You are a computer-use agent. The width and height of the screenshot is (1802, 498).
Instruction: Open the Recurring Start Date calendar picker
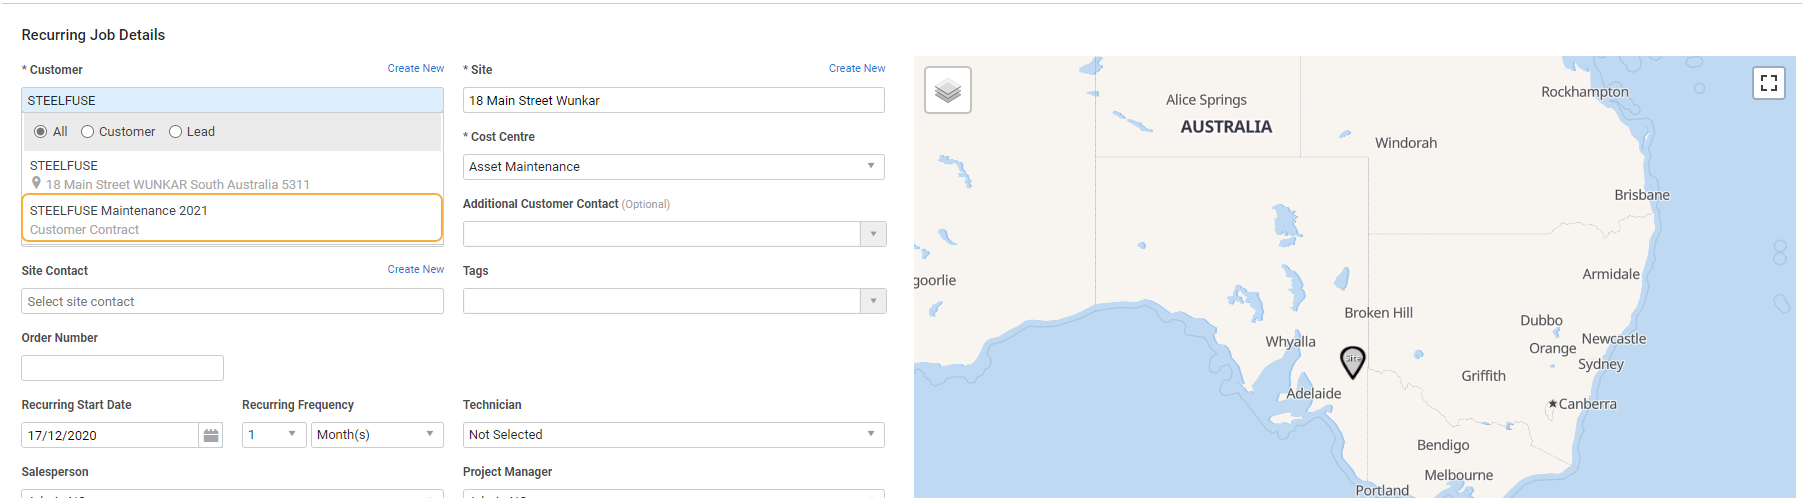click(211, 435)
